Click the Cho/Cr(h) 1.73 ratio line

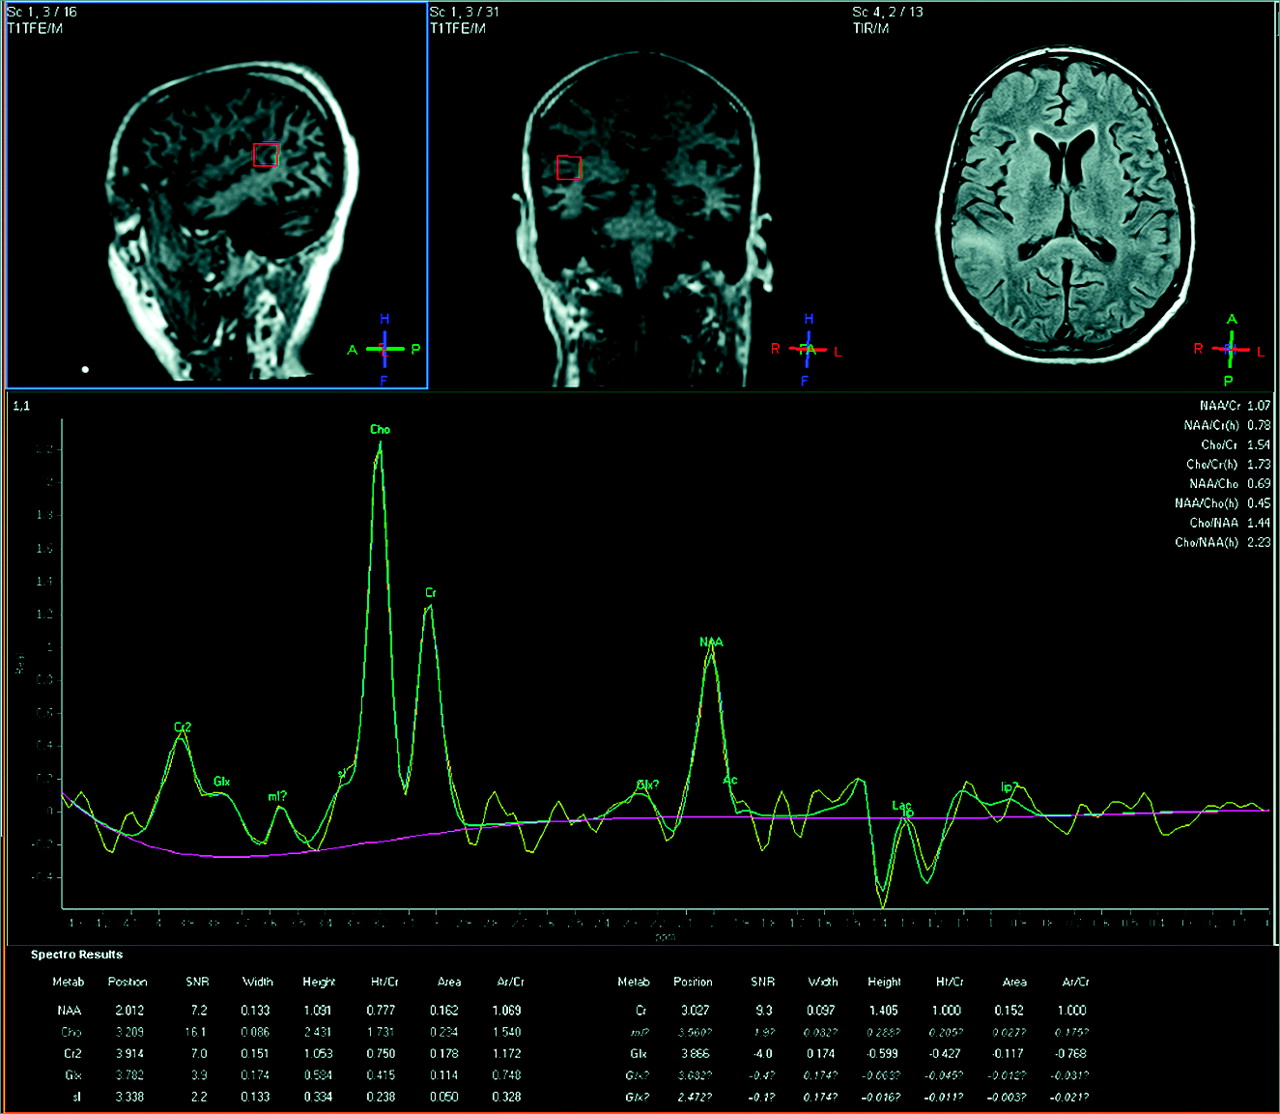[1229, 464]
